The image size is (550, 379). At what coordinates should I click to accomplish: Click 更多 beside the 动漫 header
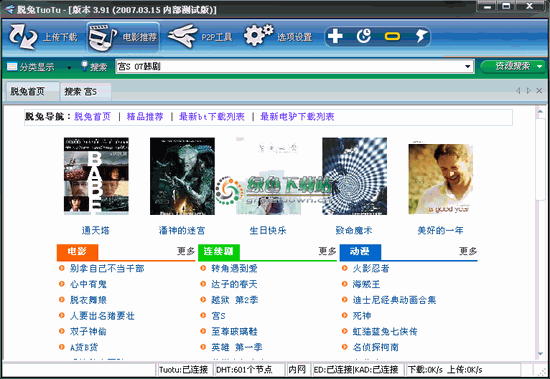468,251
